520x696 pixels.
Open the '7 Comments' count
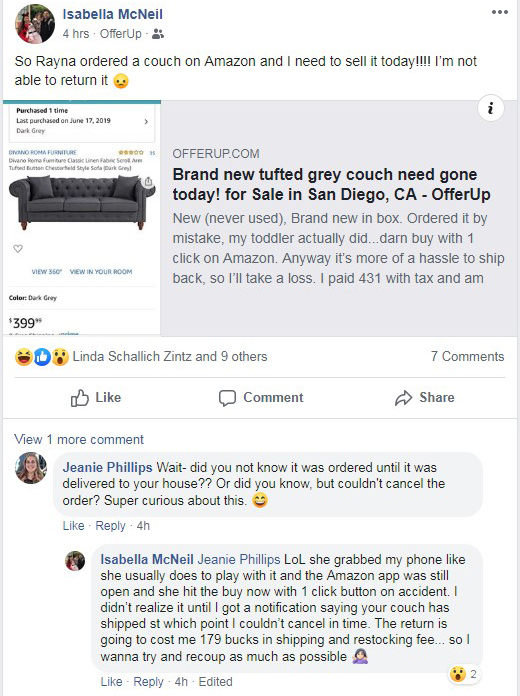tap(467, 356)
